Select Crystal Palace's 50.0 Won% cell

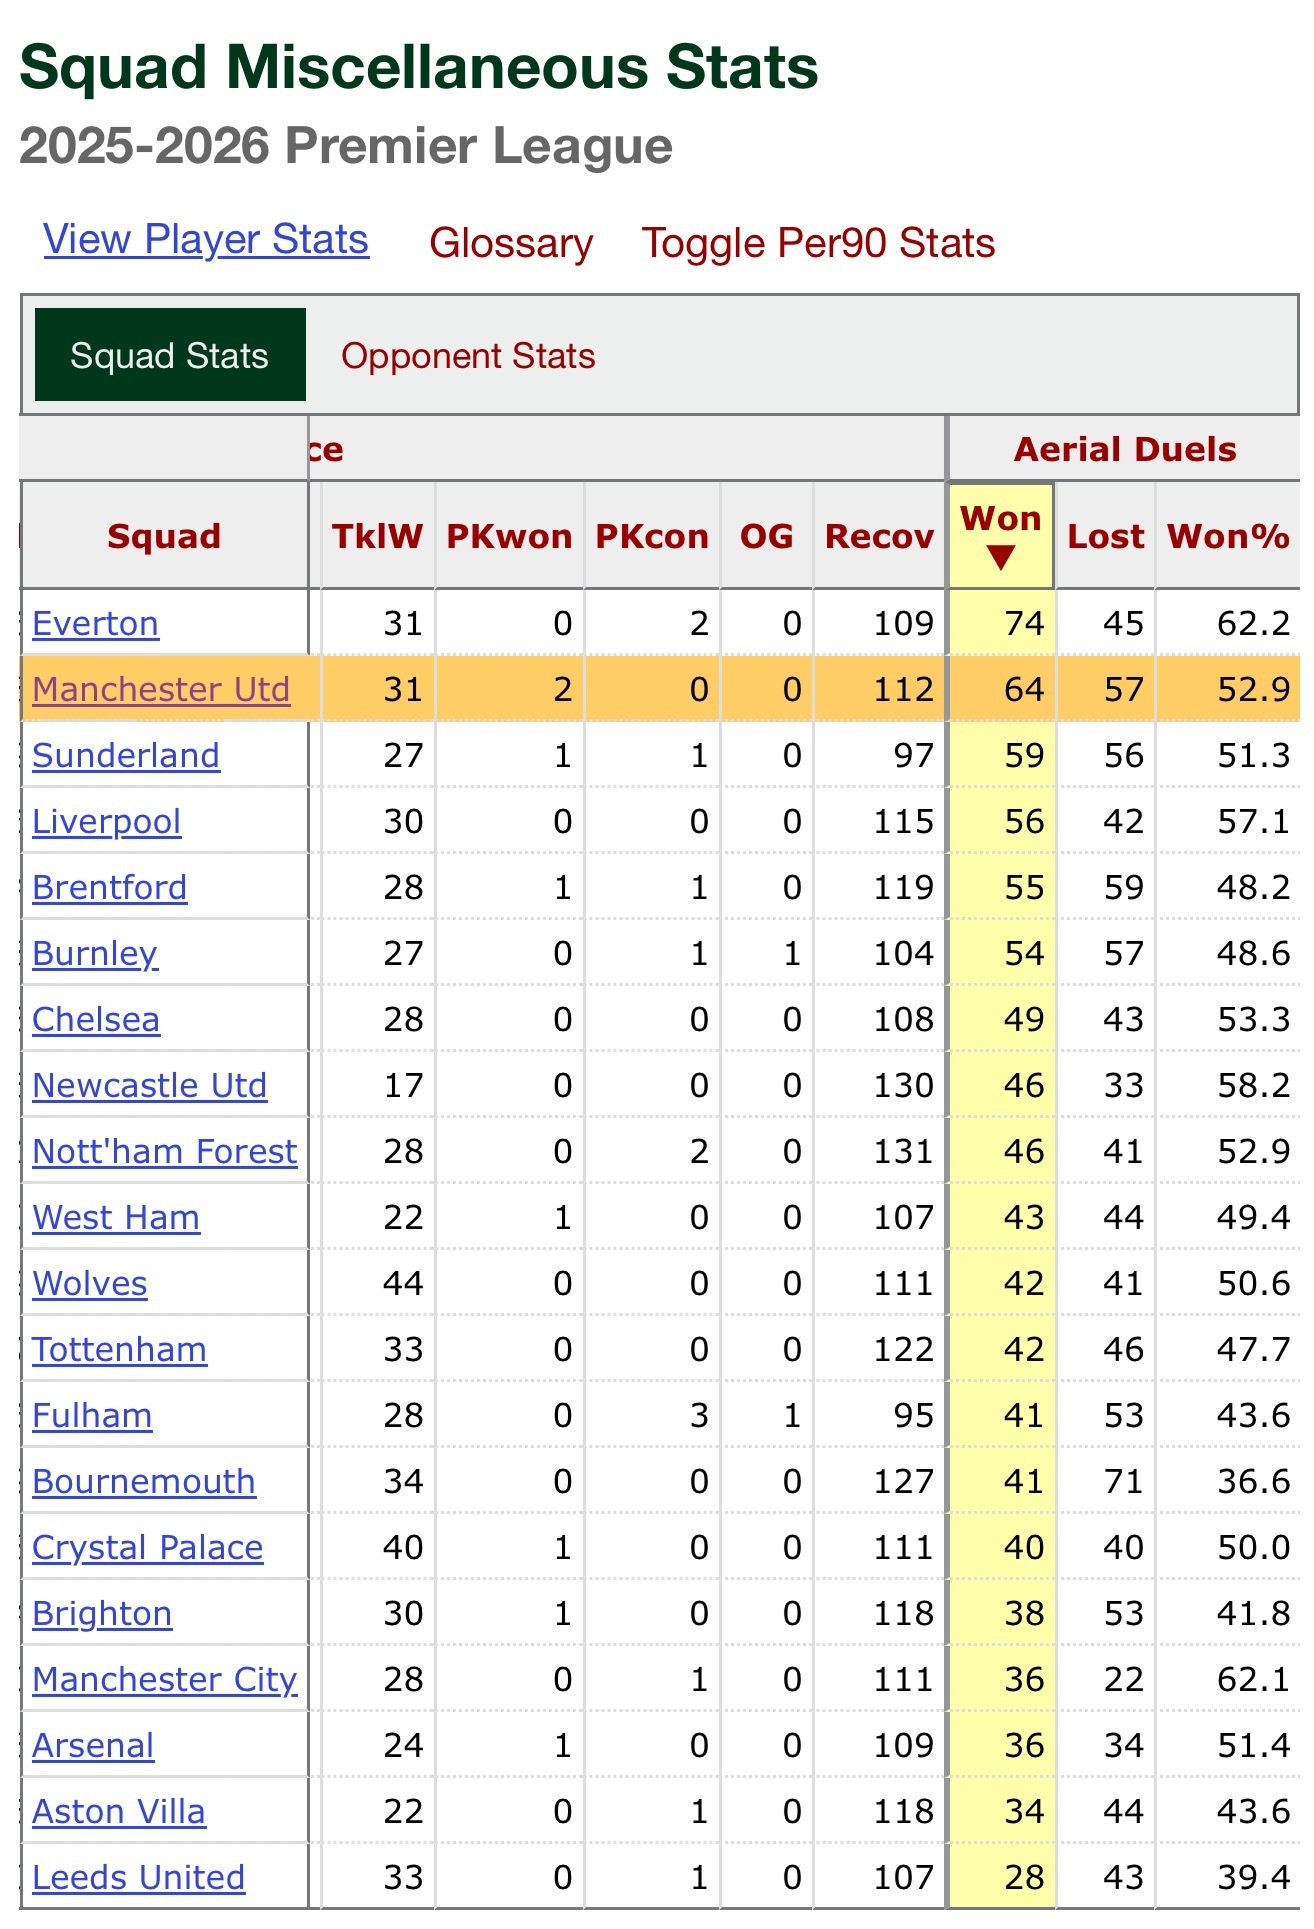pos(1228,1547)
